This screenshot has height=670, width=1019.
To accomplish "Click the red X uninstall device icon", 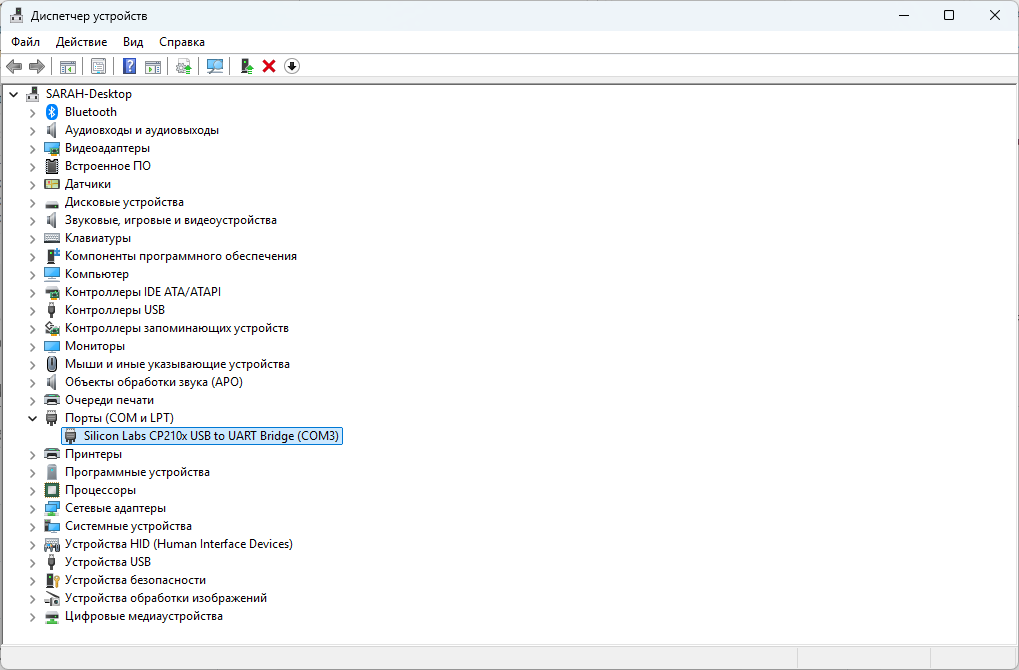I will [x=269, y=66].
